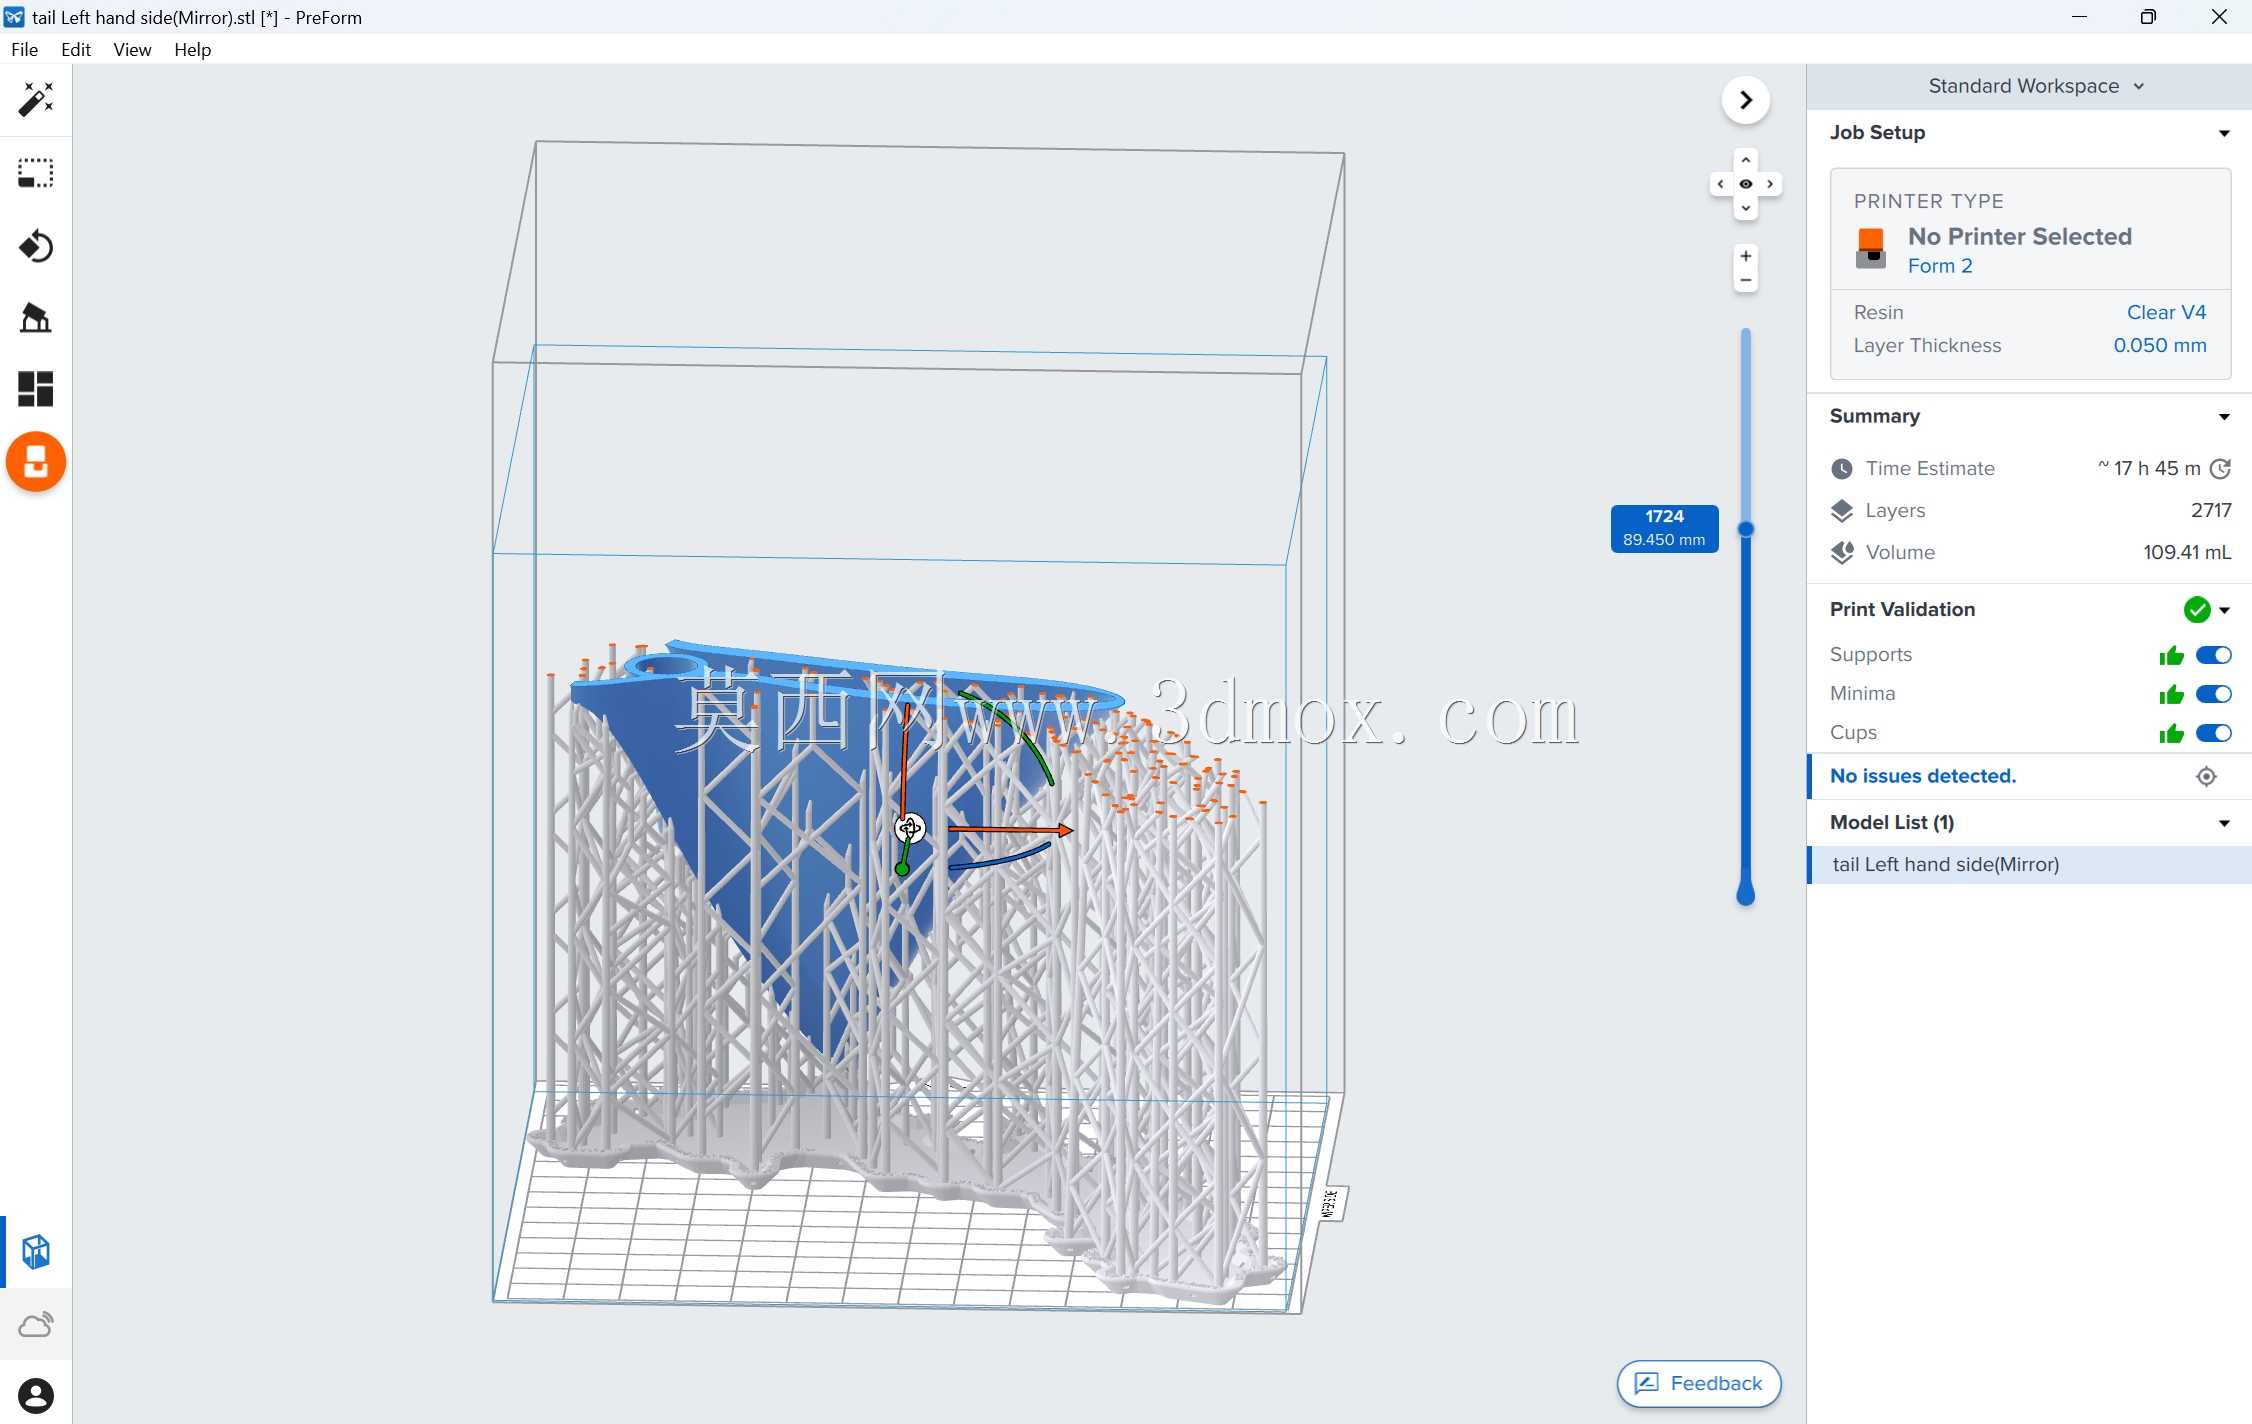Click the Cups thumbs-up icon
Image resolution: width=2252 pixels, height=1424 pixels.
(x=2171, y=733)
